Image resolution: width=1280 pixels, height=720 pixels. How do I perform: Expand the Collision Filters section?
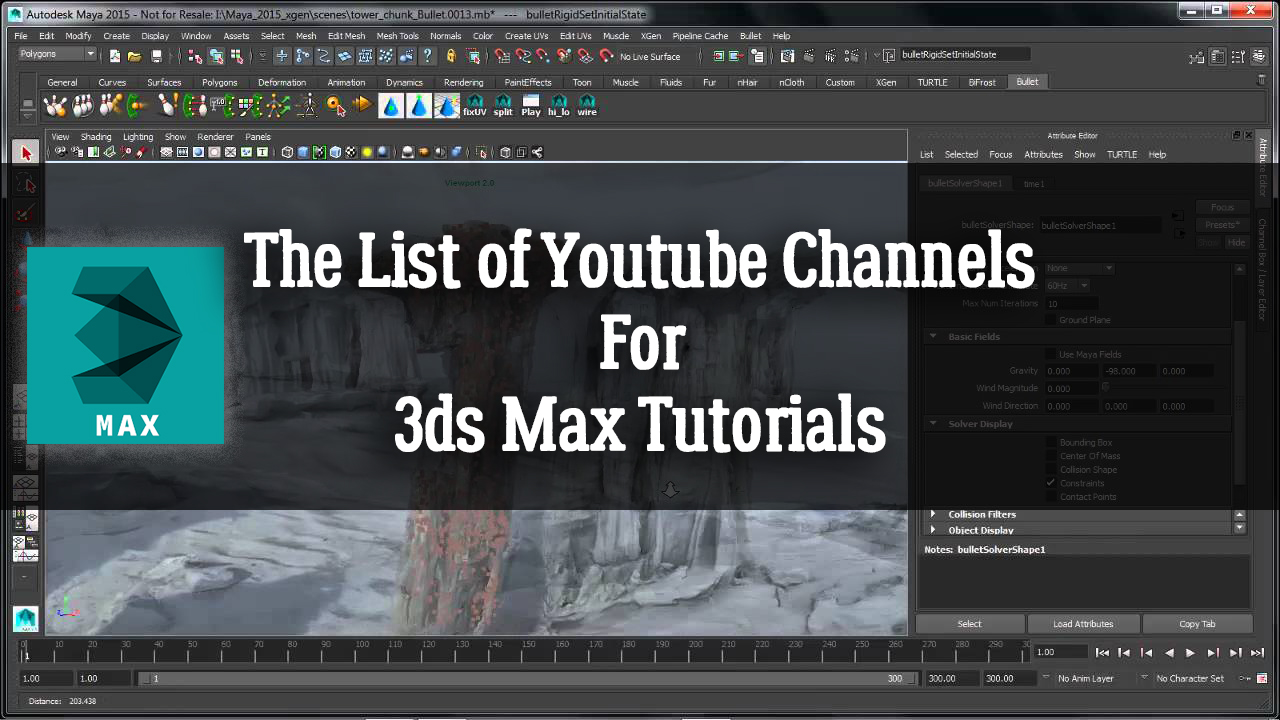pos(933,514)
